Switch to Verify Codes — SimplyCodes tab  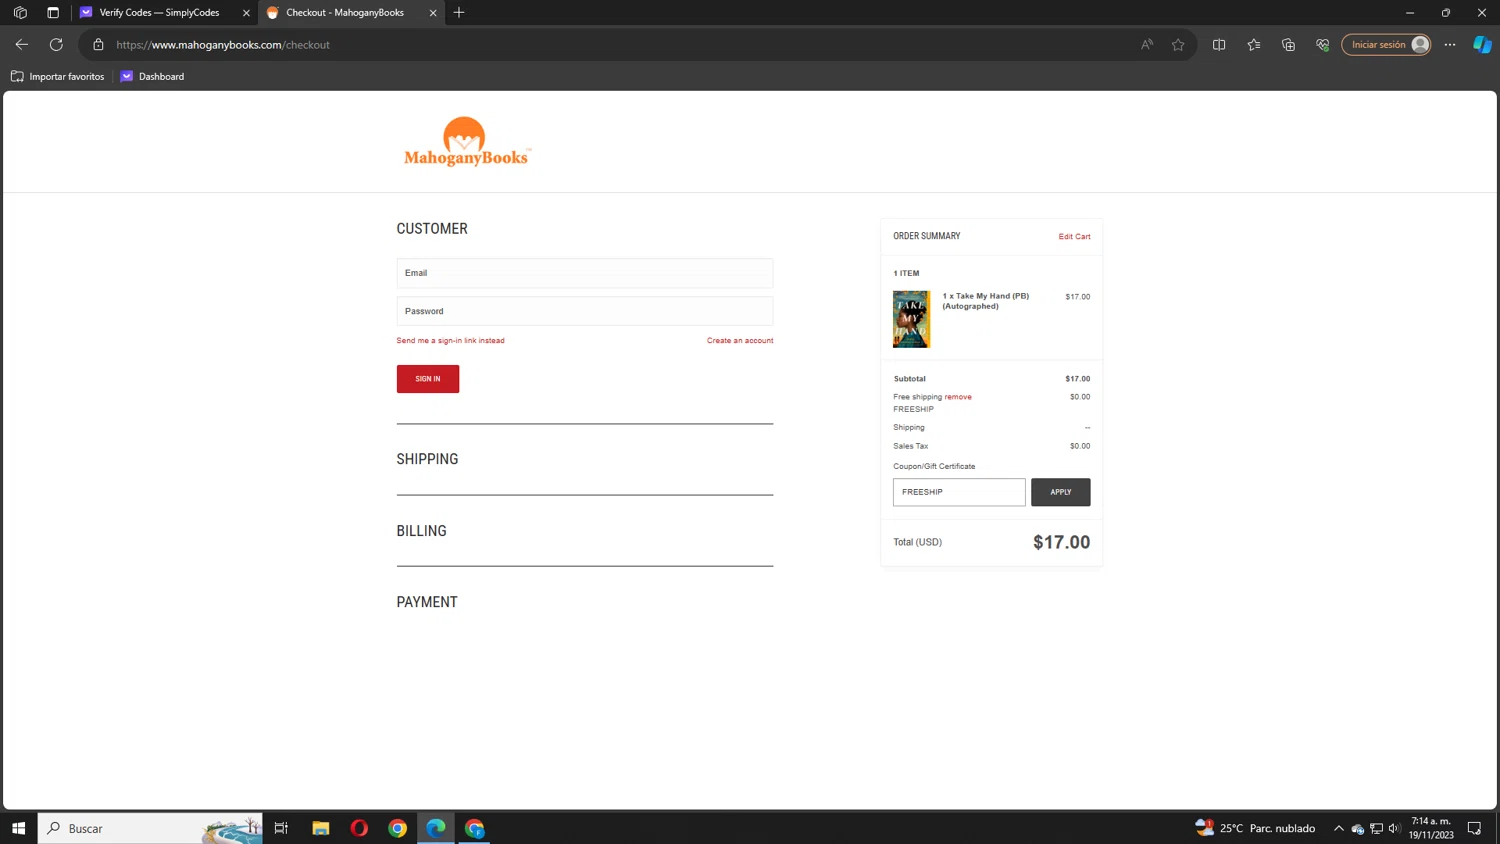[158, 12]
